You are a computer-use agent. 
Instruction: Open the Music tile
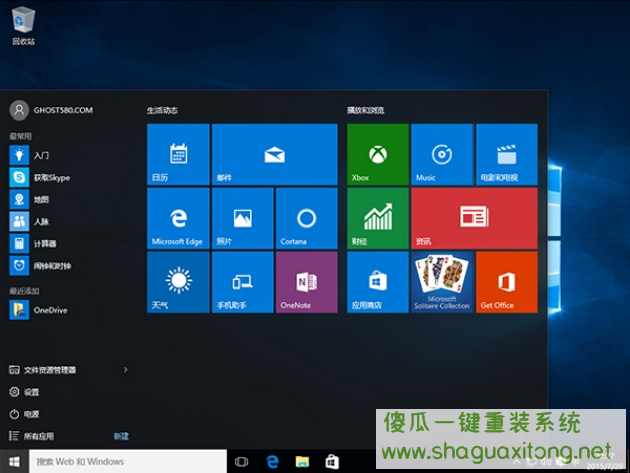pos(442,154)
